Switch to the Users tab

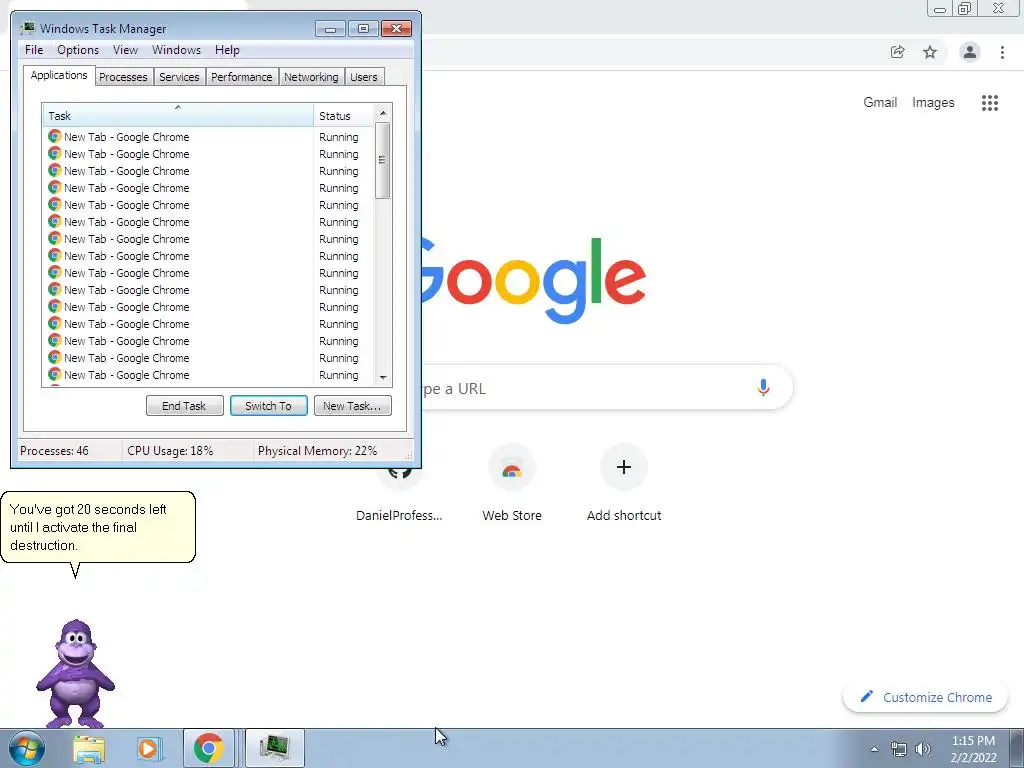click(x=364, y=77)
